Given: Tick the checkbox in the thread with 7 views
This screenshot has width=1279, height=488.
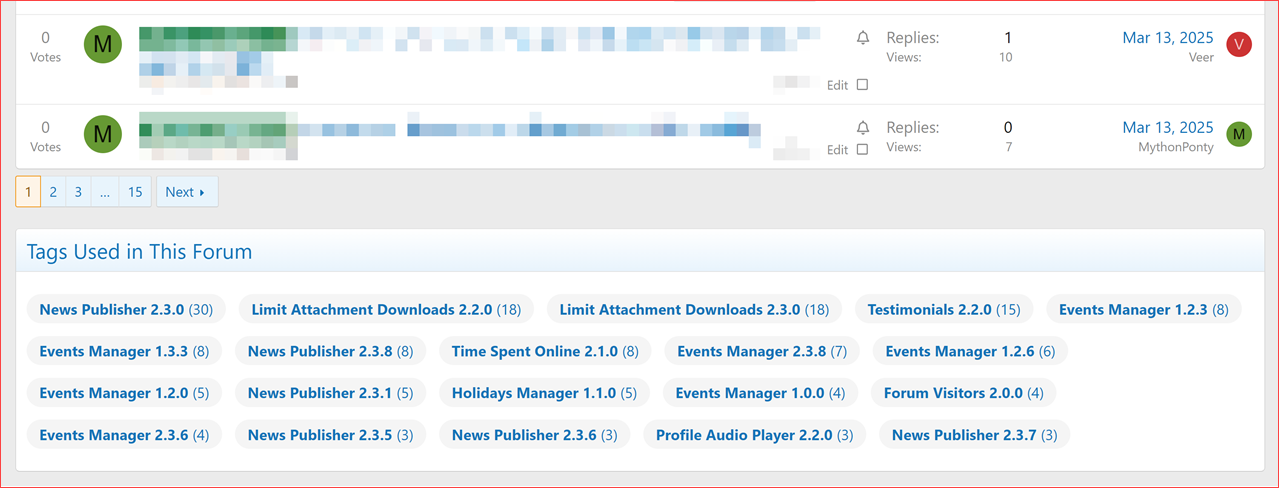Looking at the screenshot, I should pyautogui.click(x=863, y=150).
